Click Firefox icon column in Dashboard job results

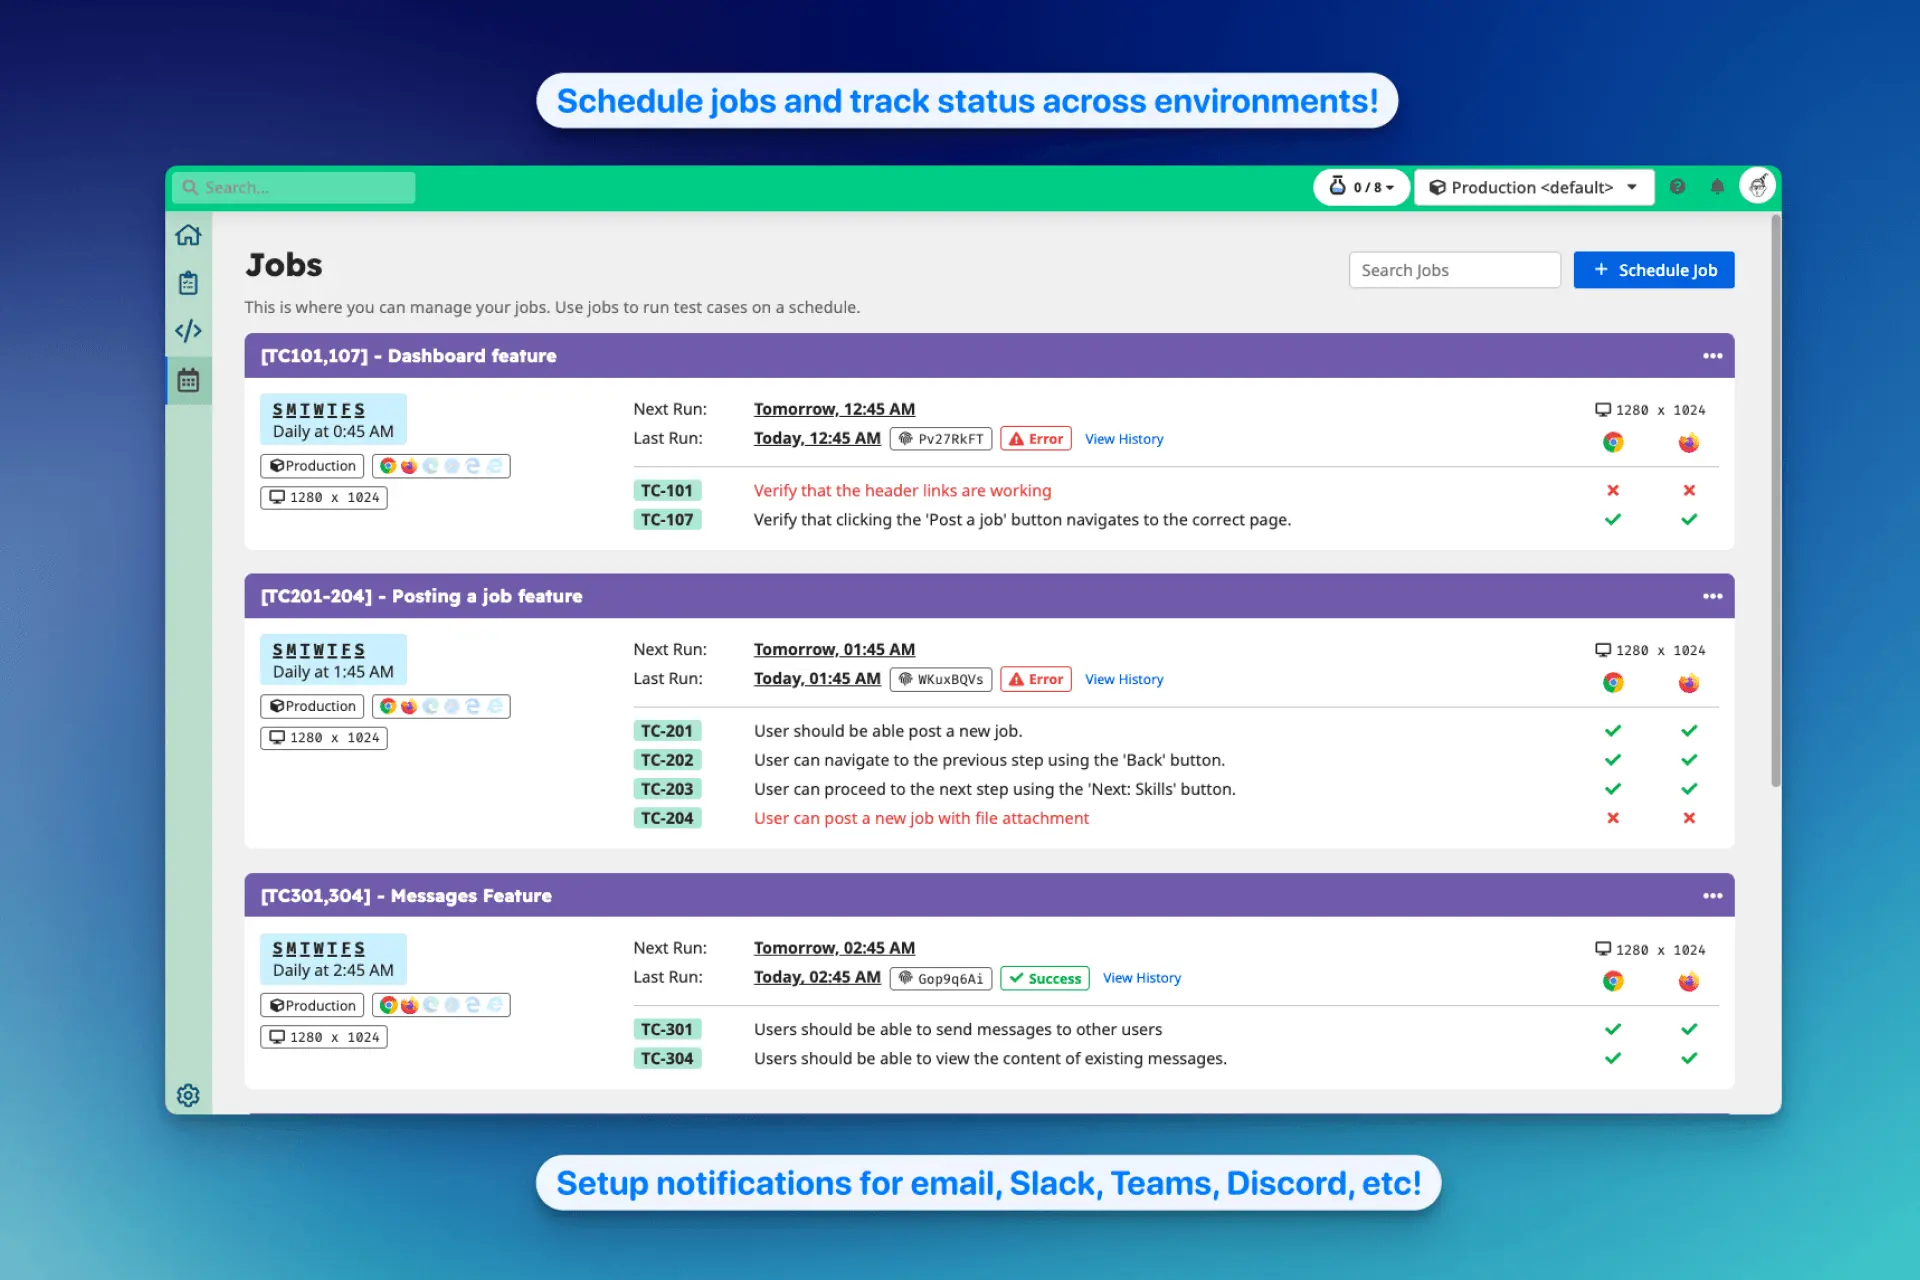(x=1688, y=442)
